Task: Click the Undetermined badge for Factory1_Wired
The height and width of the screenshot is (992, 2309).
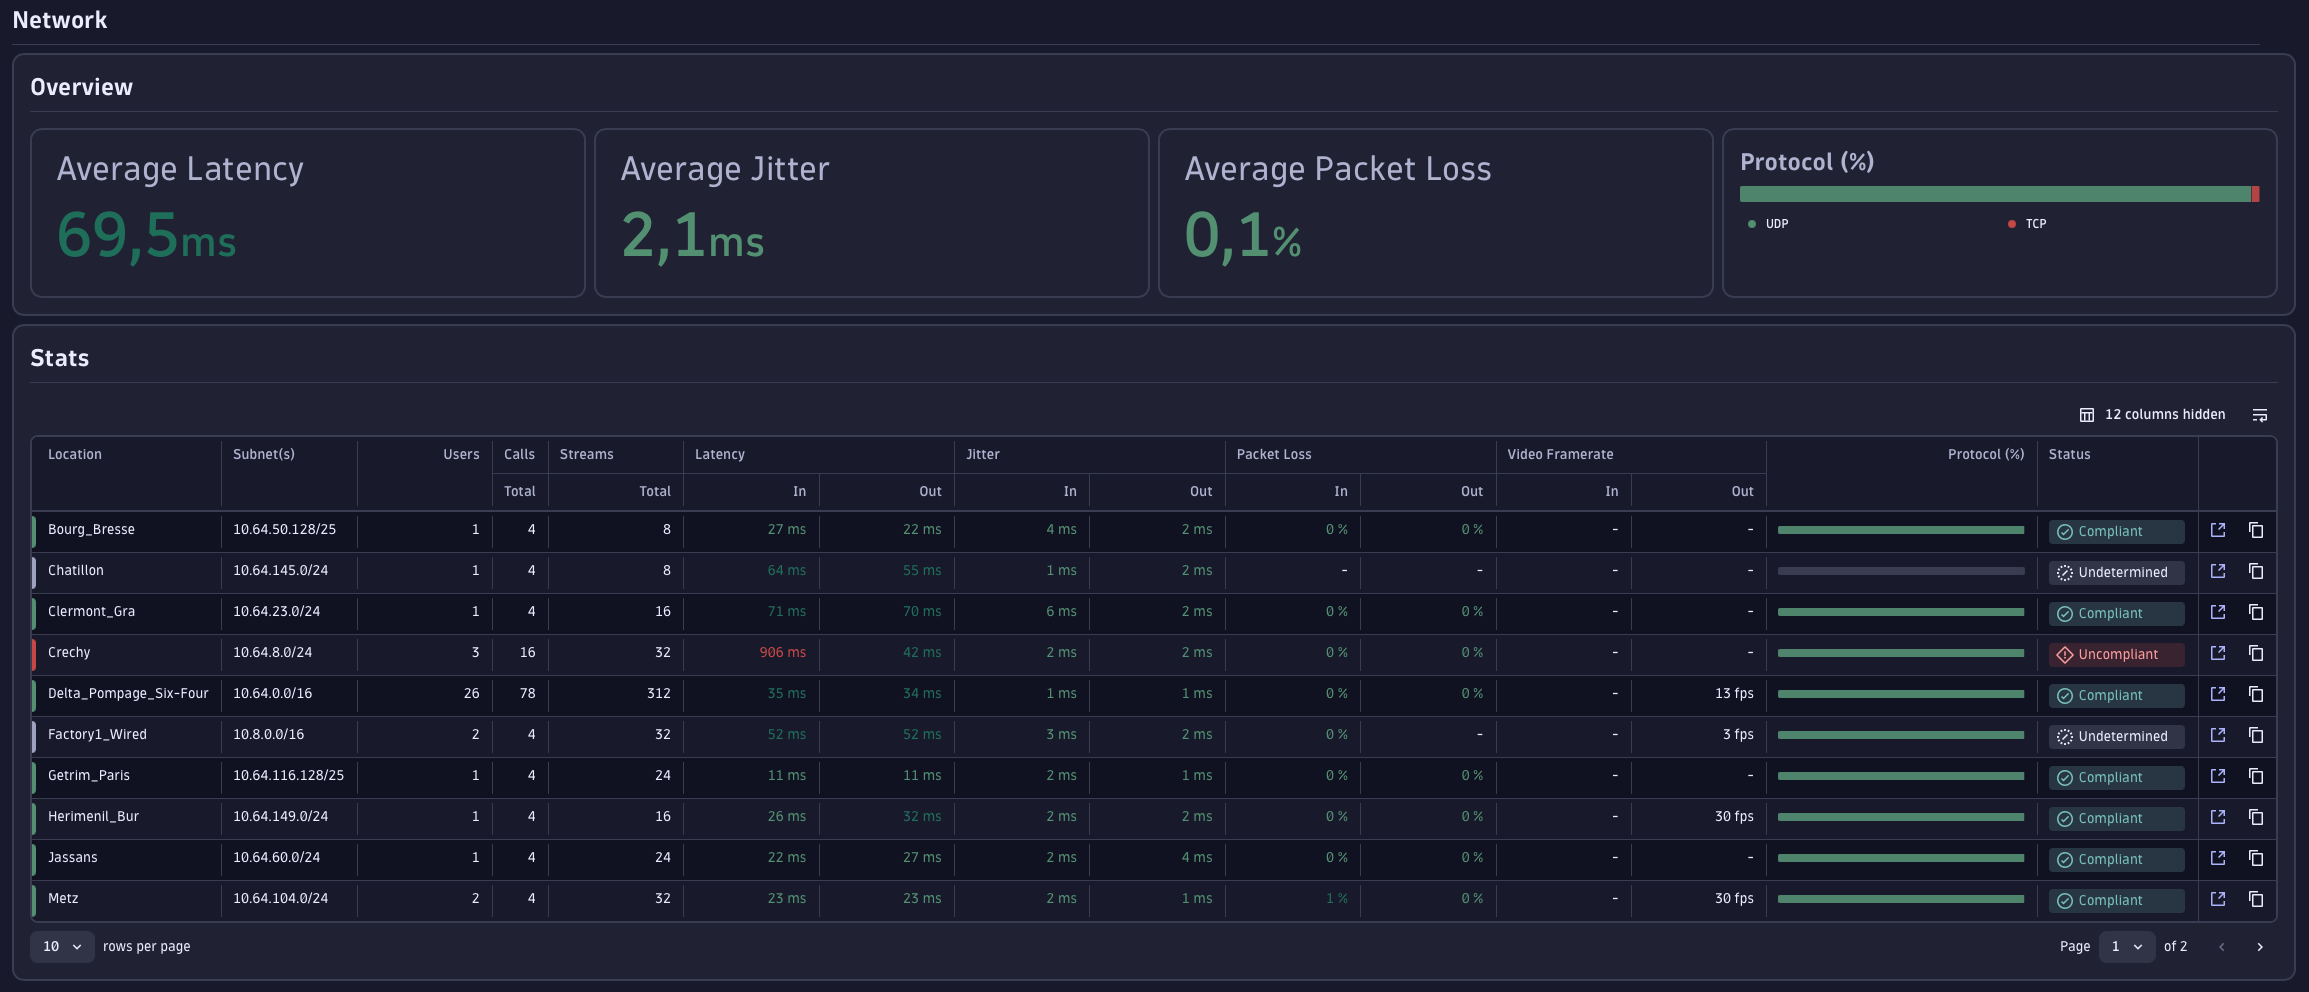Action: coord(2115,736)
